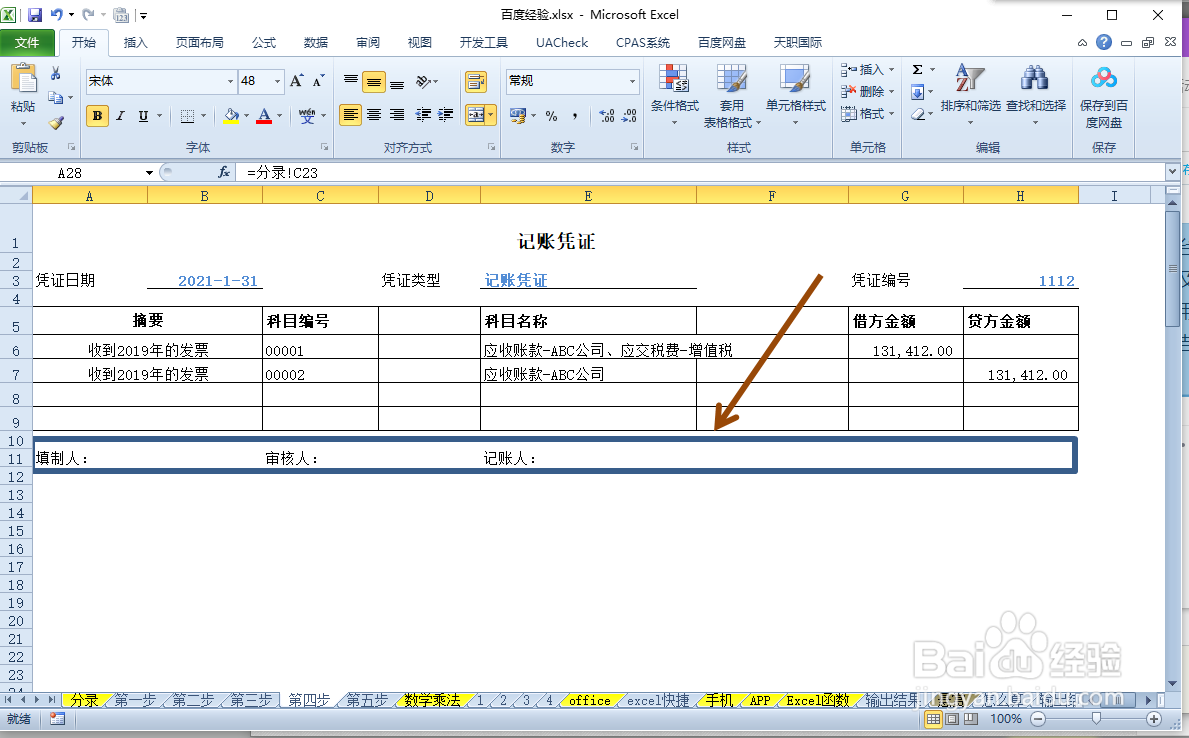Expand the borders dropdown arrow
Screen dimensions: 1189x738
click(203, 116)
